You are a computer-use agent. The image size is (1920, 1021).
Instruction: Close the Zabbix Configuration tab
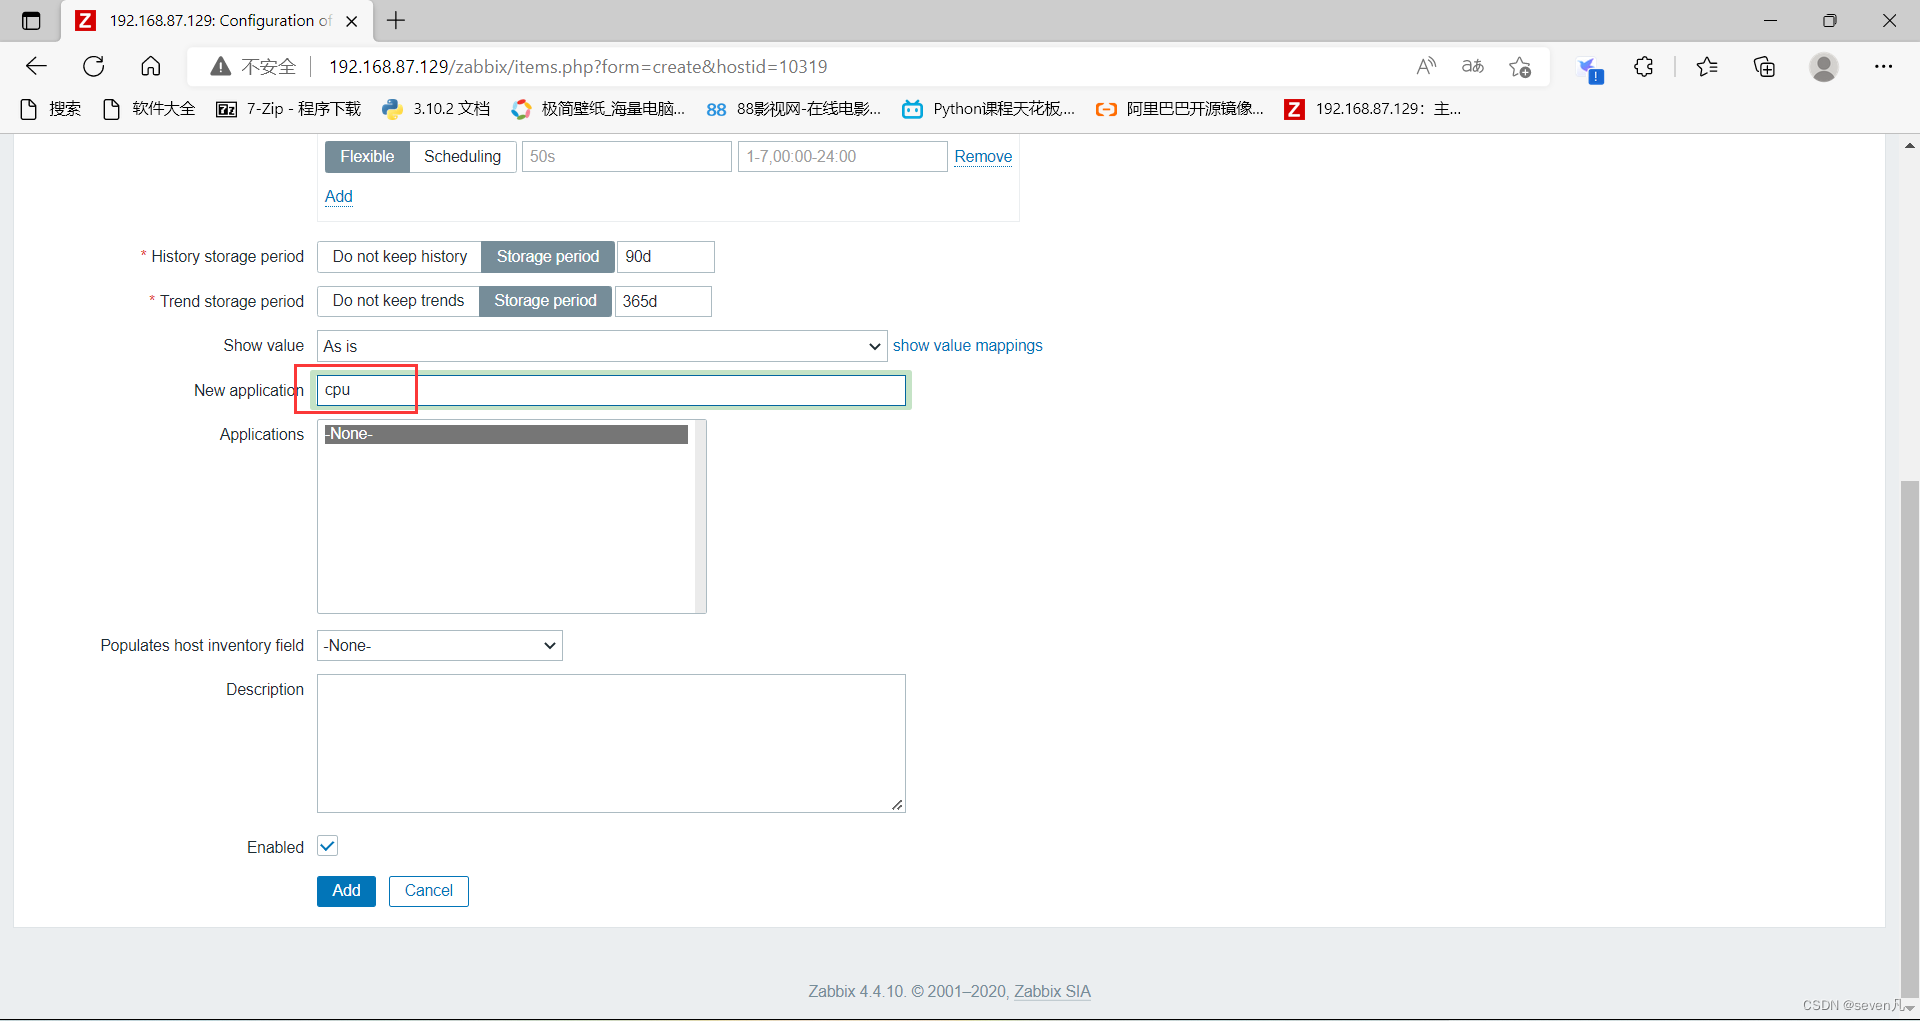click(352, 20)
